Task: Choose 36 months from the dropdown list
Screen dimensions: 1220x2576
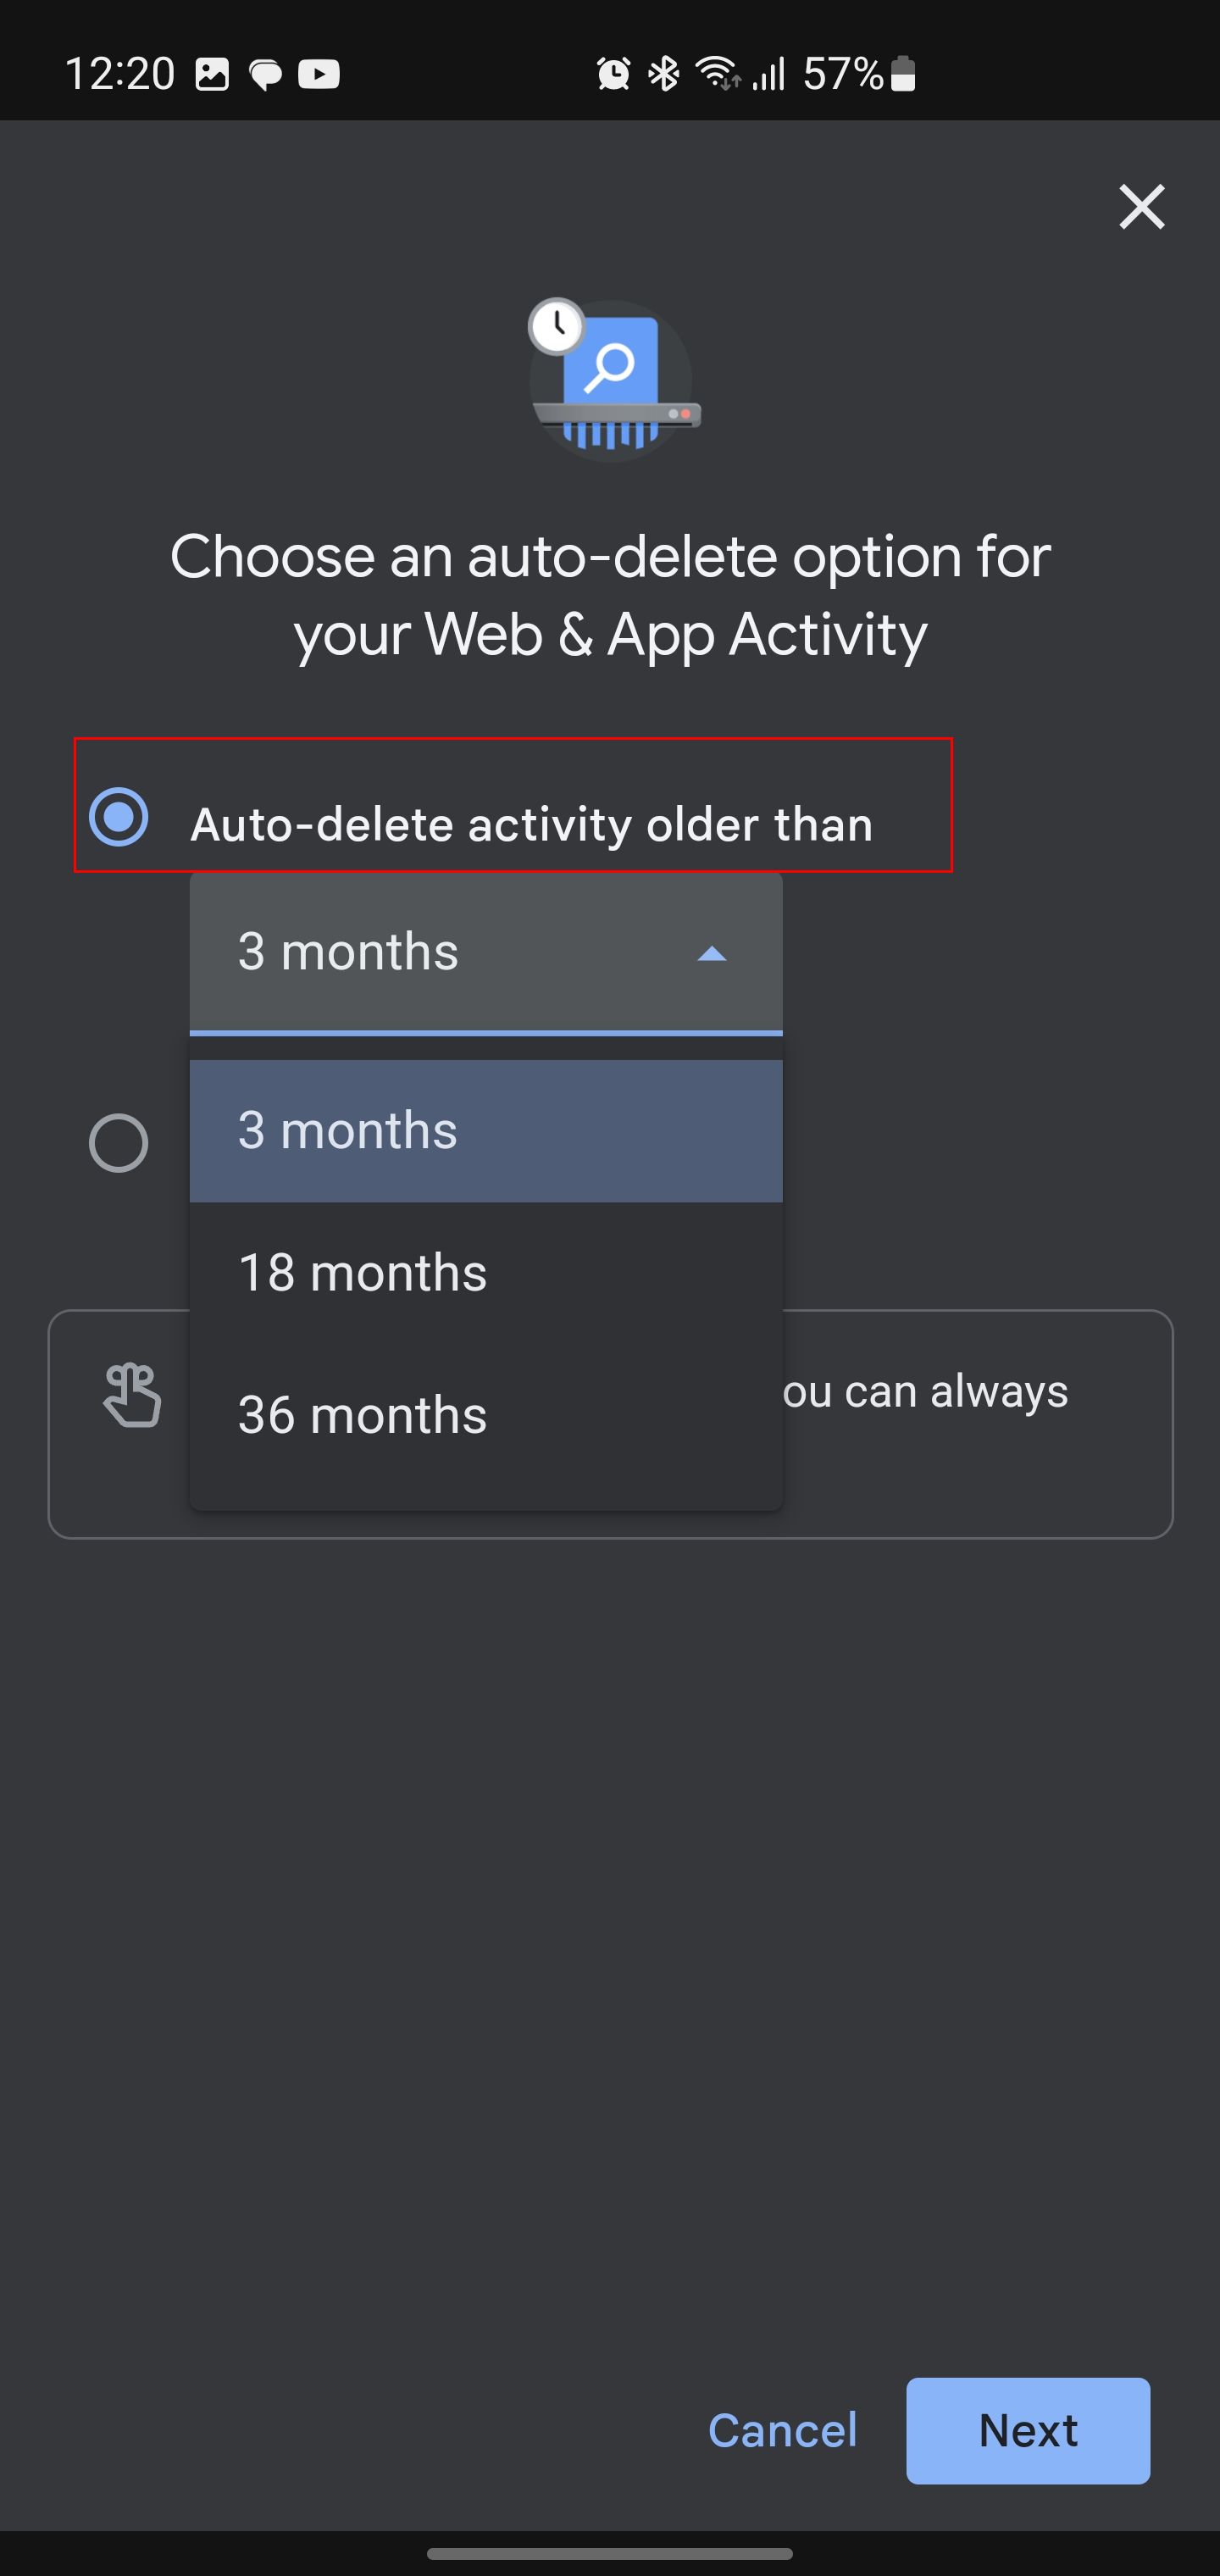Action: (362, 1413)
